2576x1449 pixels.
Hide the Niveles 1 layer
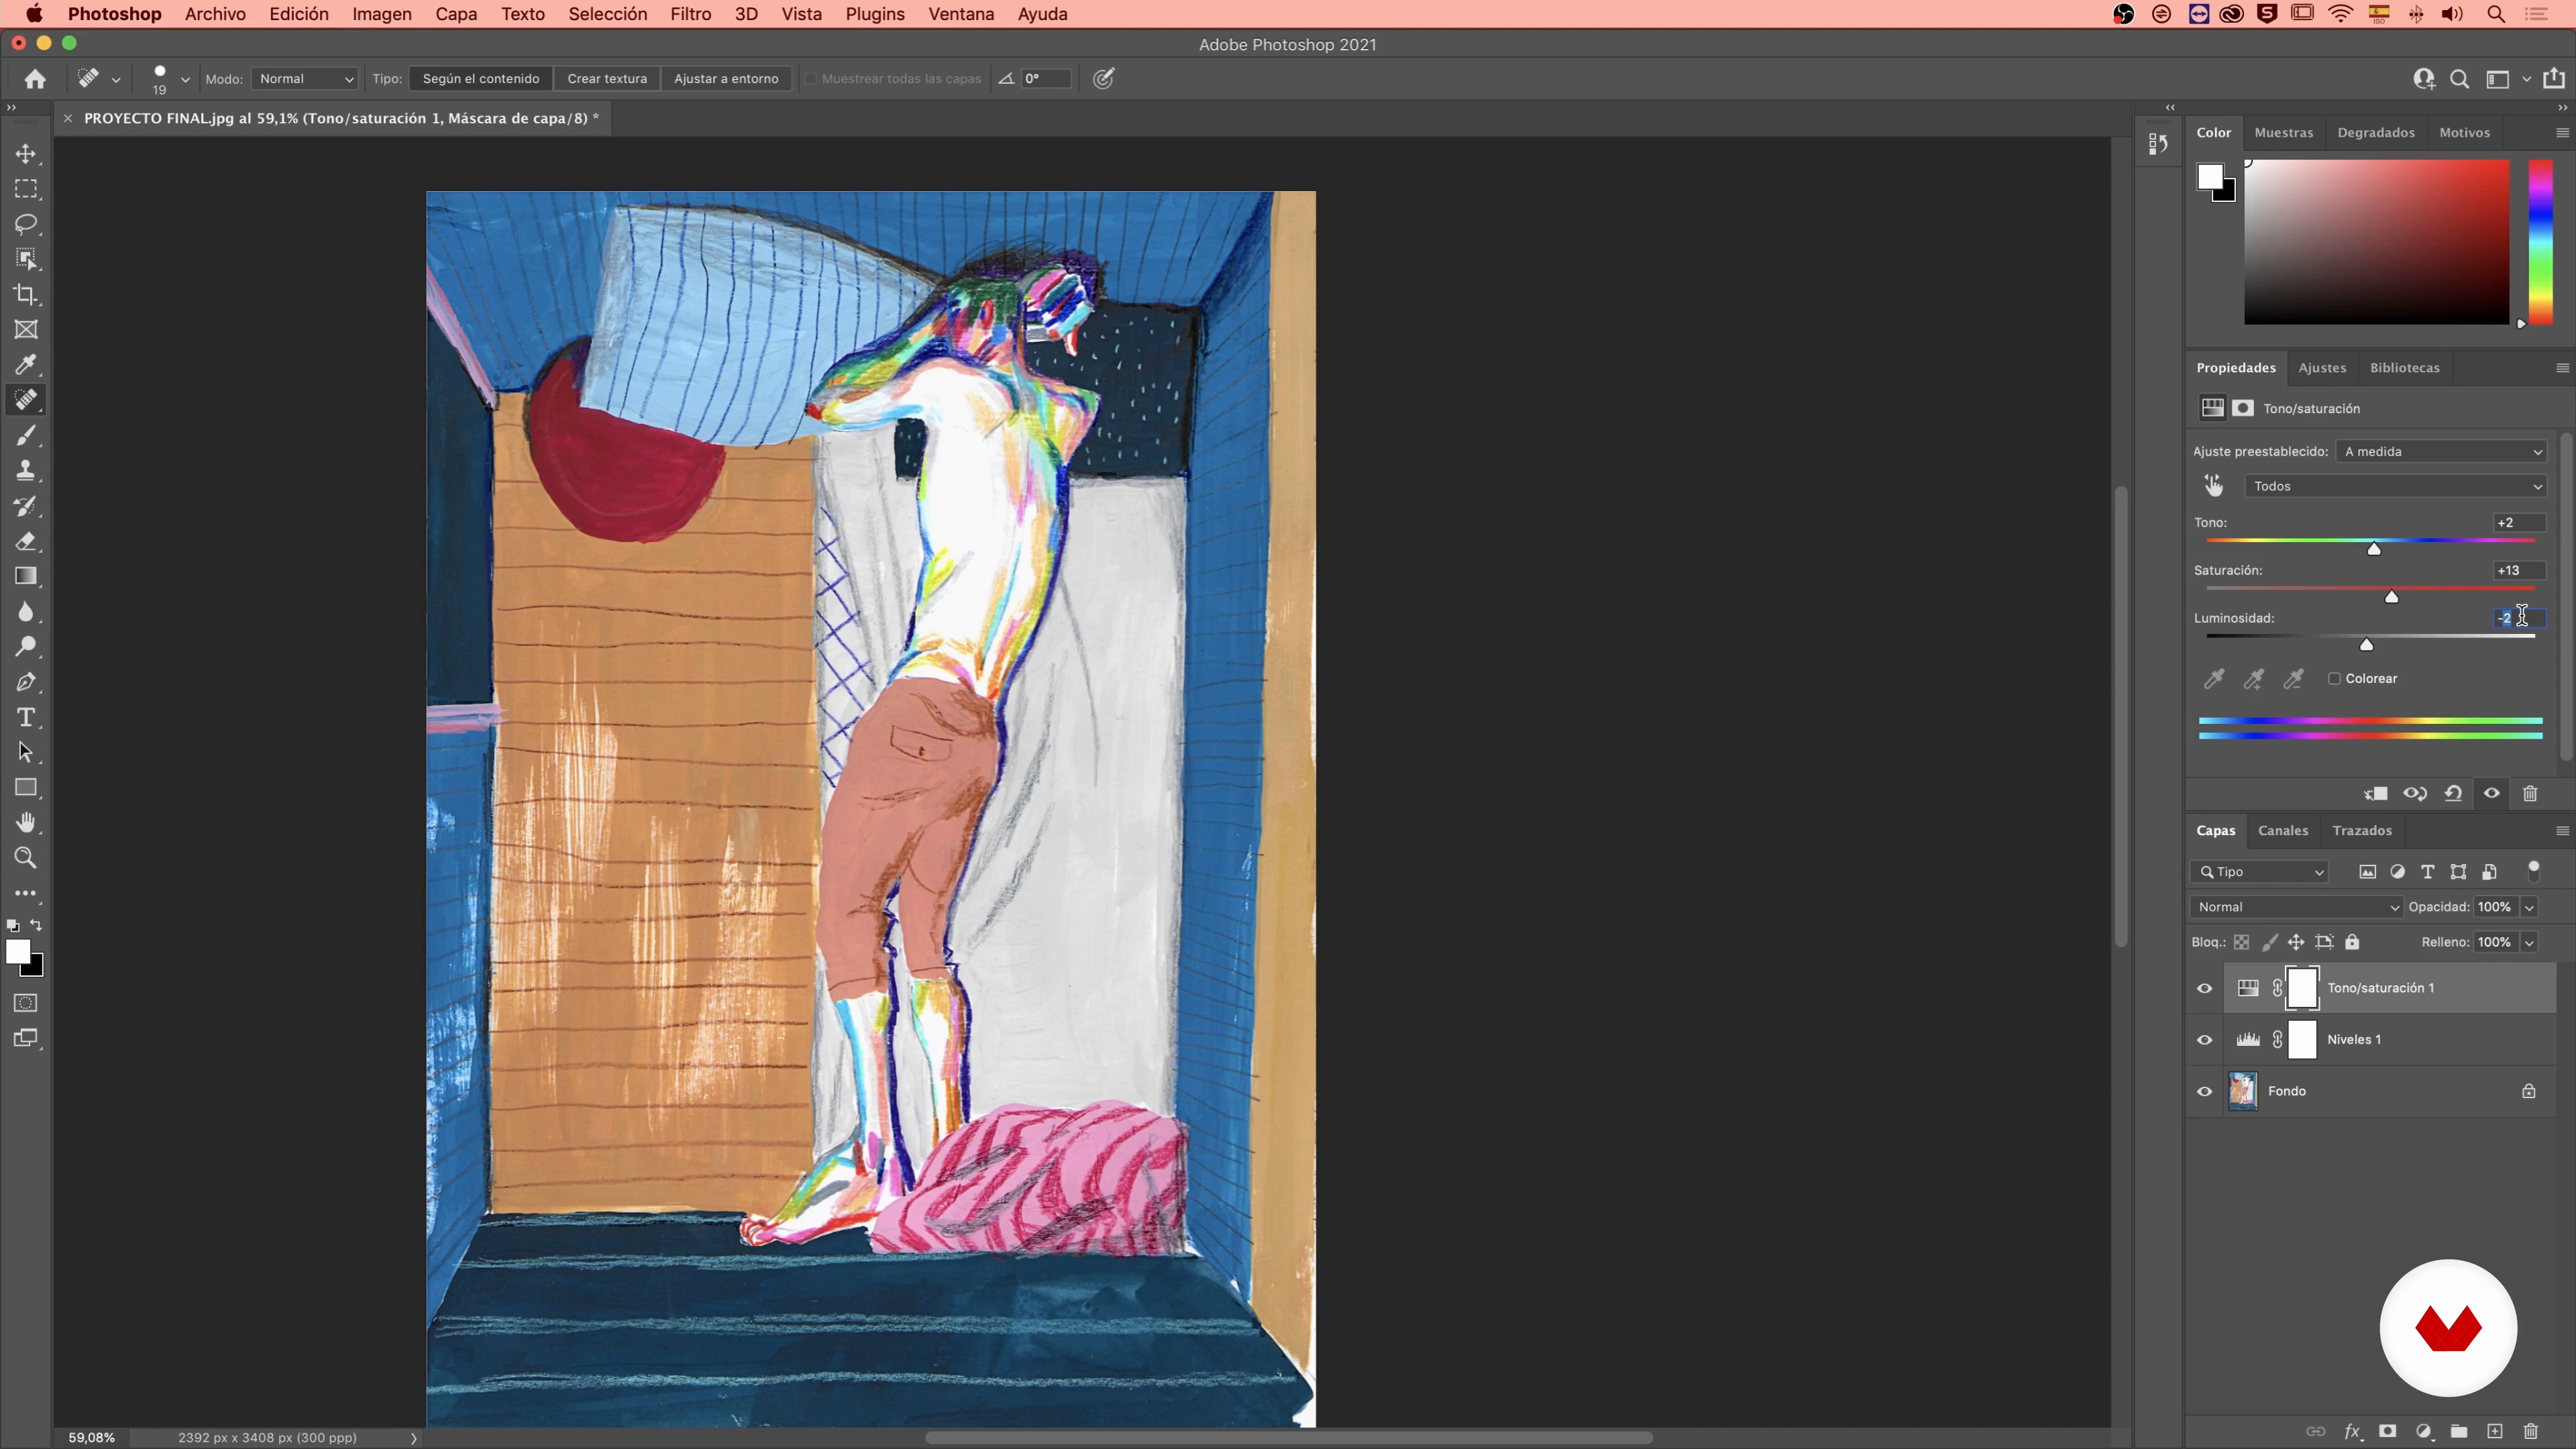point(2204,1040)
